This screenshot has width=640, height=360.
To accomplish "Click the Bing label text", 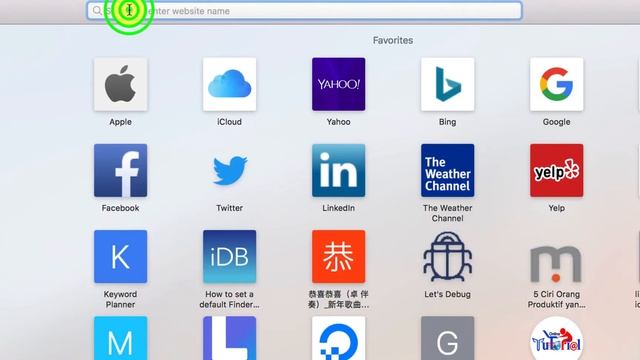I will (x=447, y=122).
